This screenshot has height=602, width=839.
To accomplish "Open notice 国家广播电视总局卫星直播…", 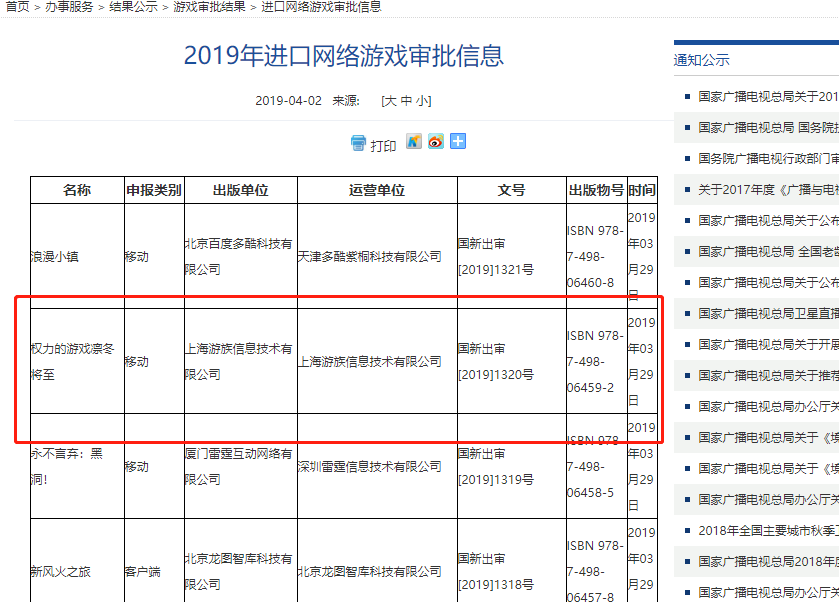I will point(768,314).
